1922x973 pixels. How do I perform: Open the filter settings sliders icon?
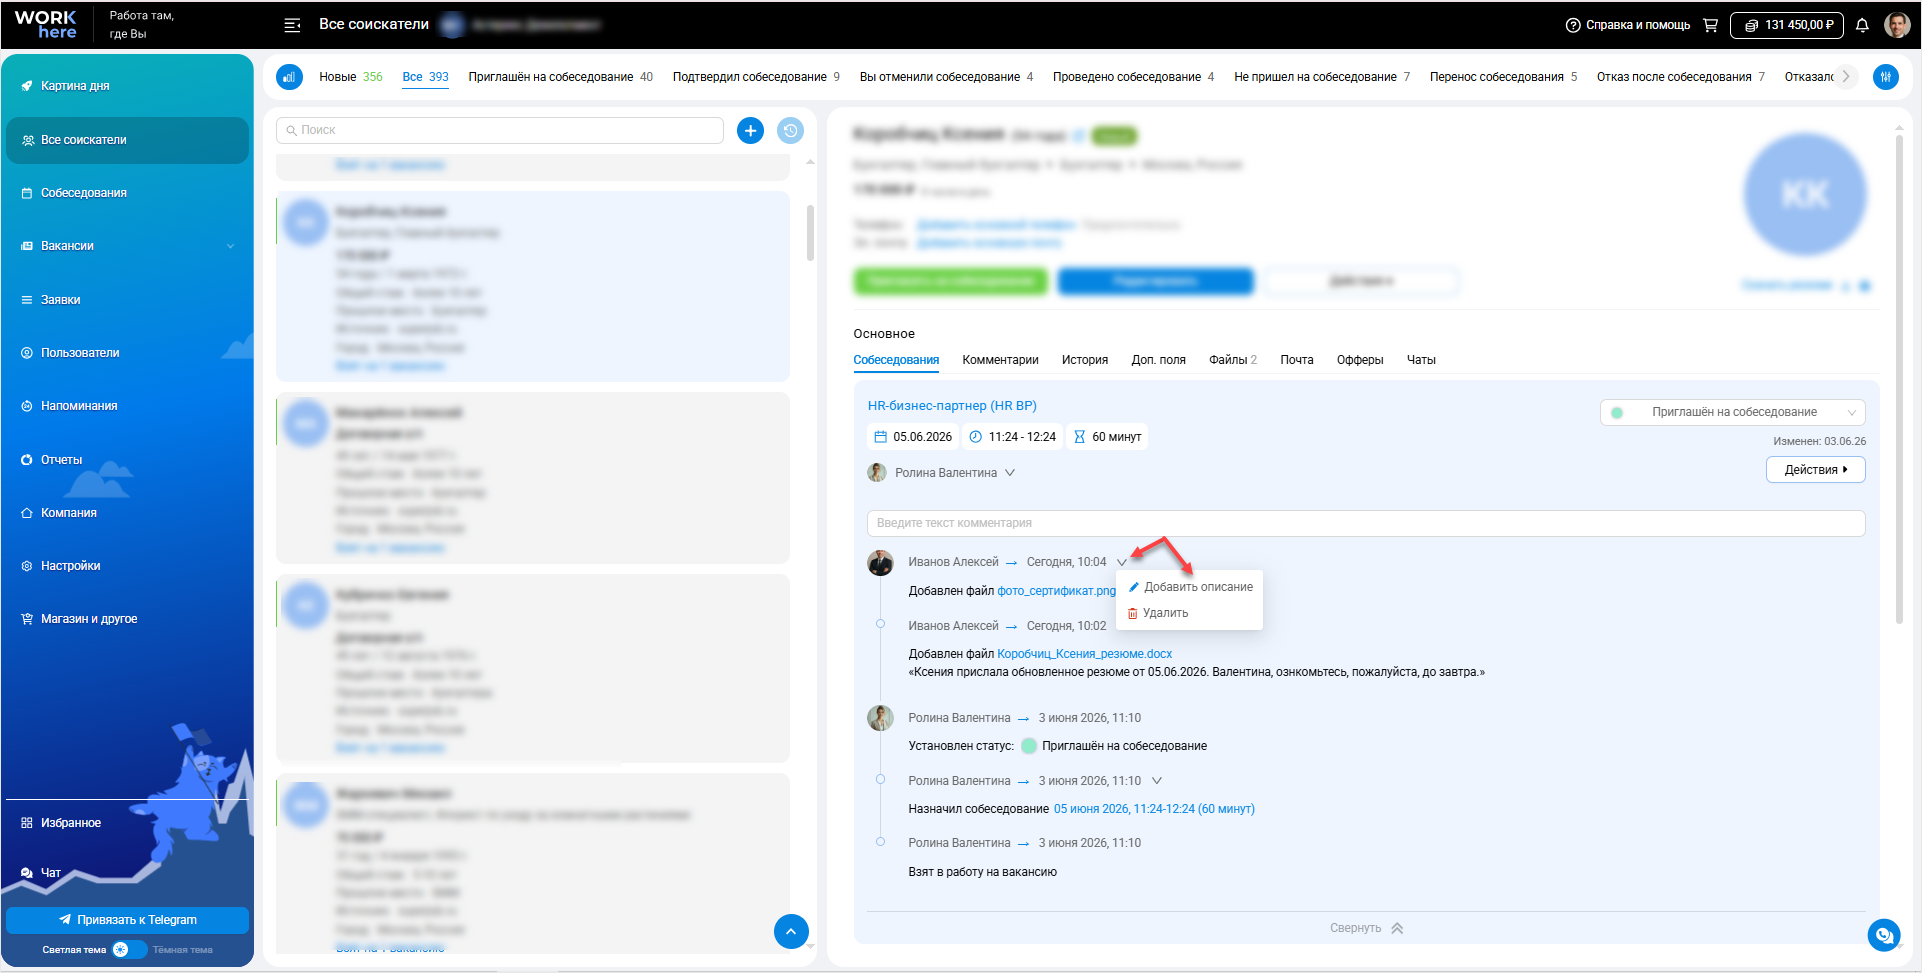click(1886, 77)
